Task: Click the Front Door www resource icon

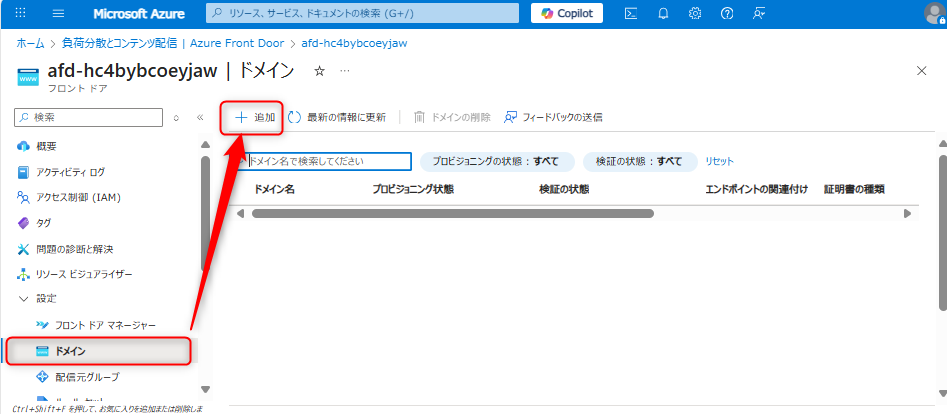Action: [x=27, y=77]
